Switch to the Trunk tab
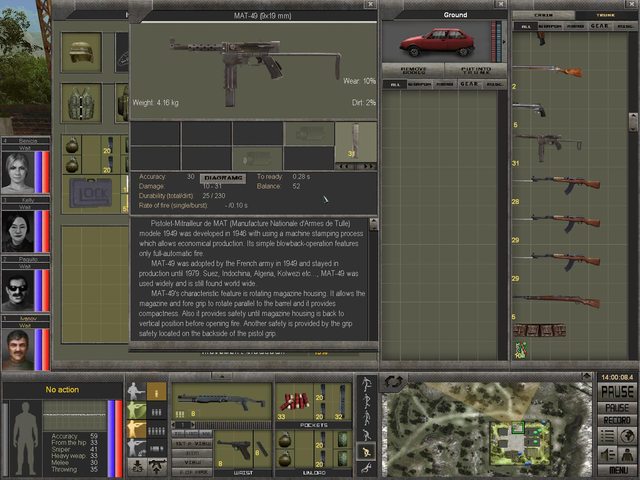The height and width of the screenshot is (480, 640). (x=605, y=15)
